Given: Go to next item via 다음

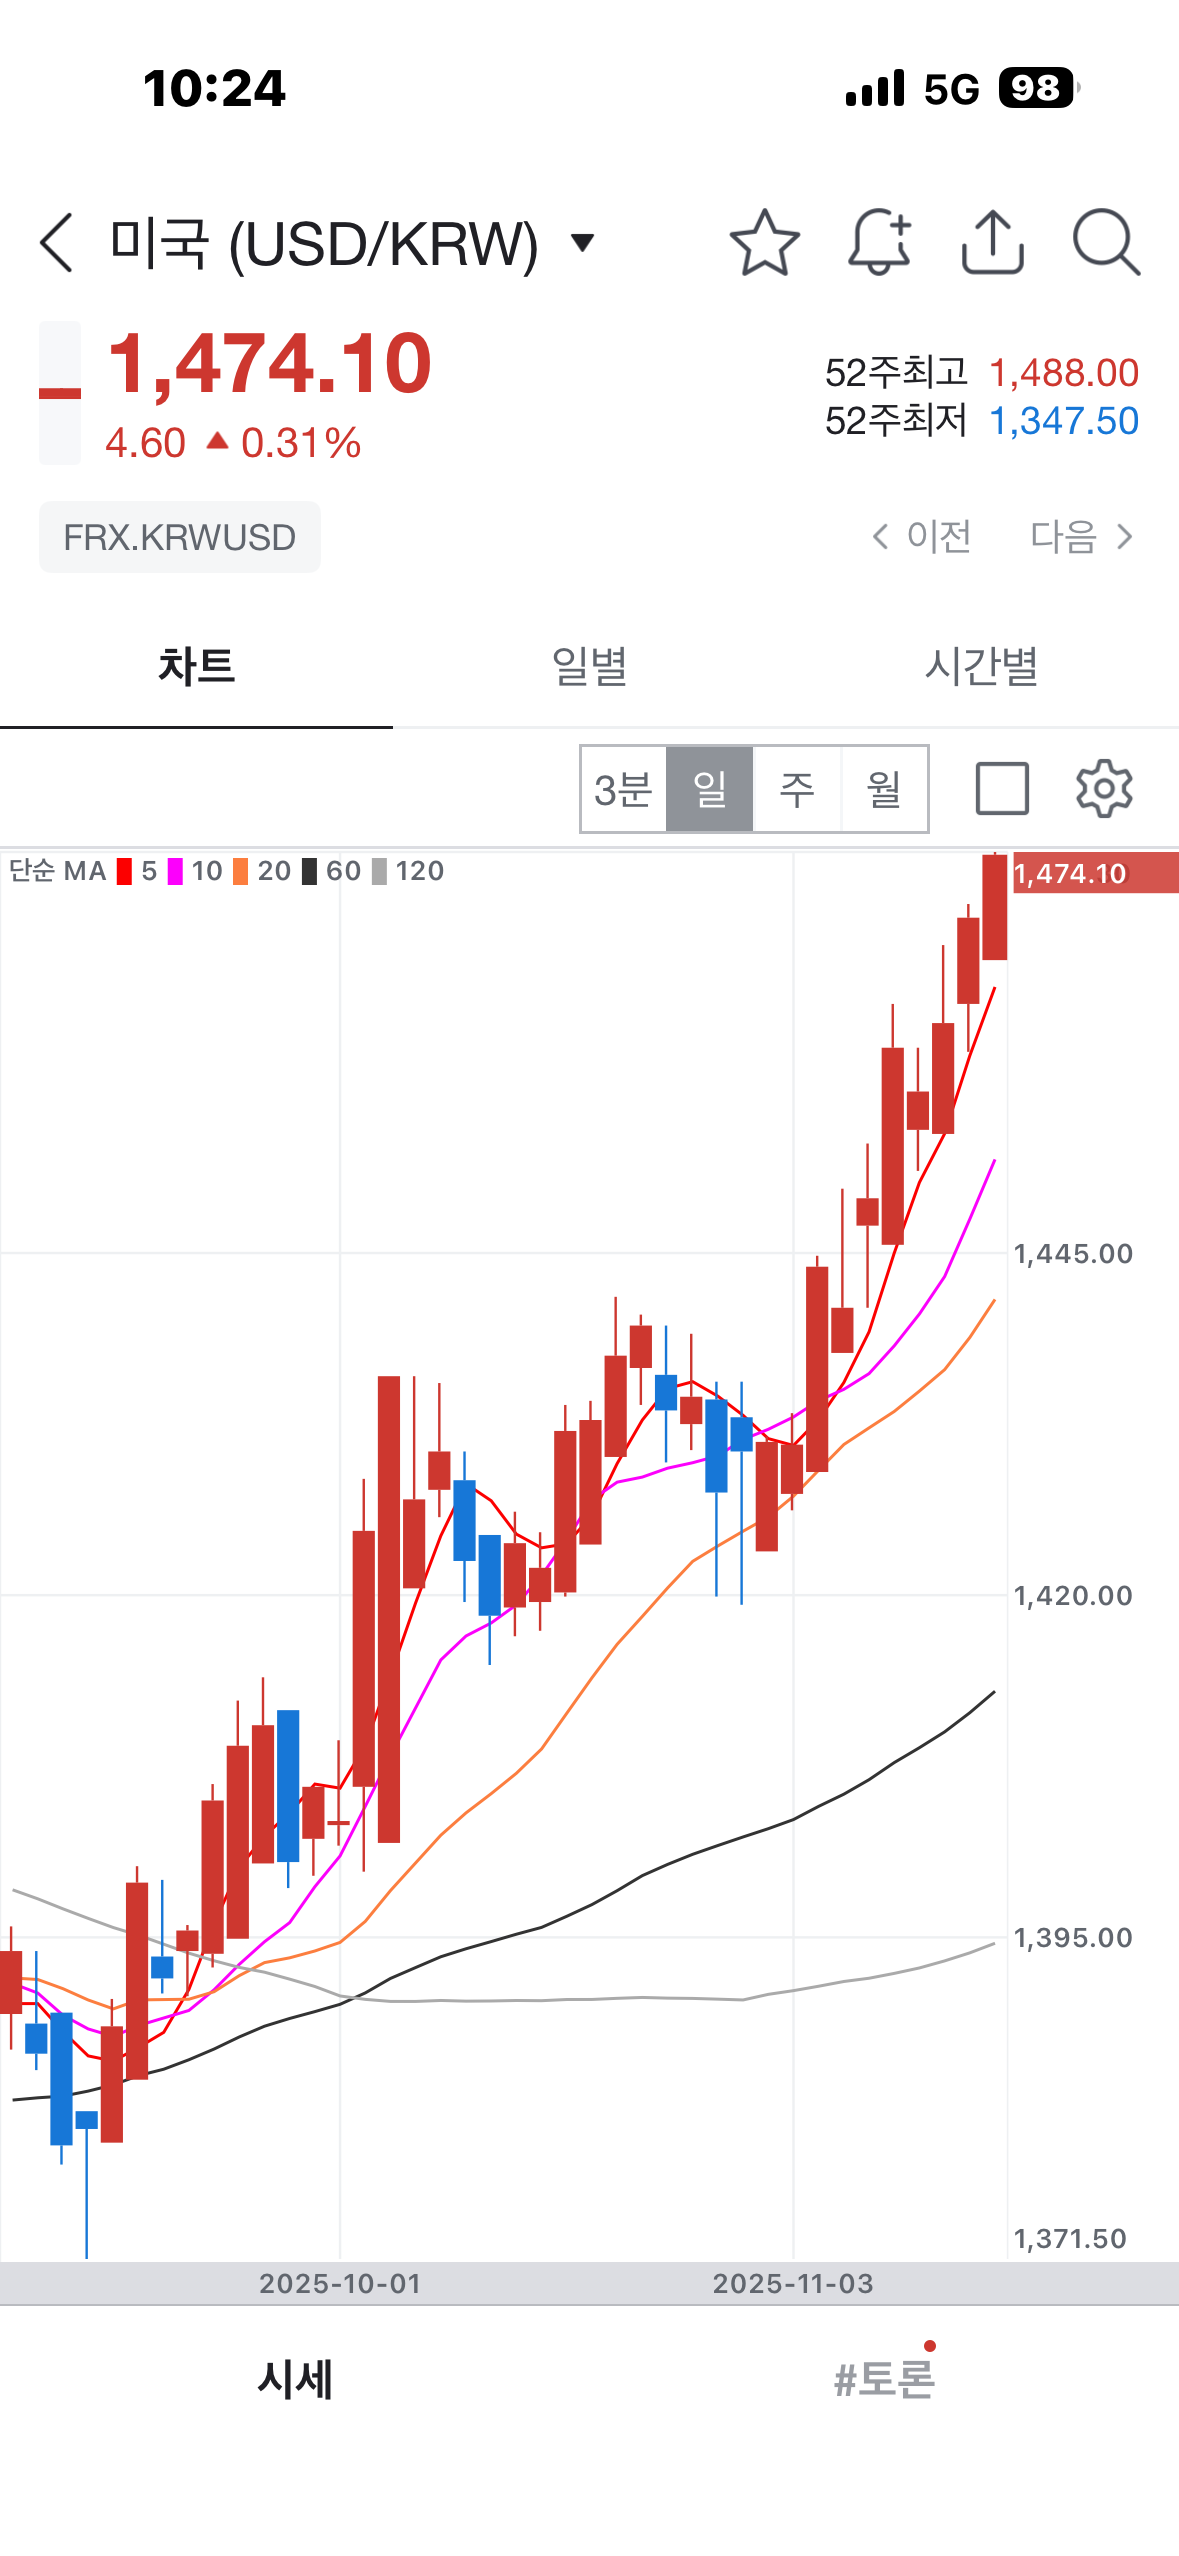Looking at the screenshot, I should [1081, 537].
